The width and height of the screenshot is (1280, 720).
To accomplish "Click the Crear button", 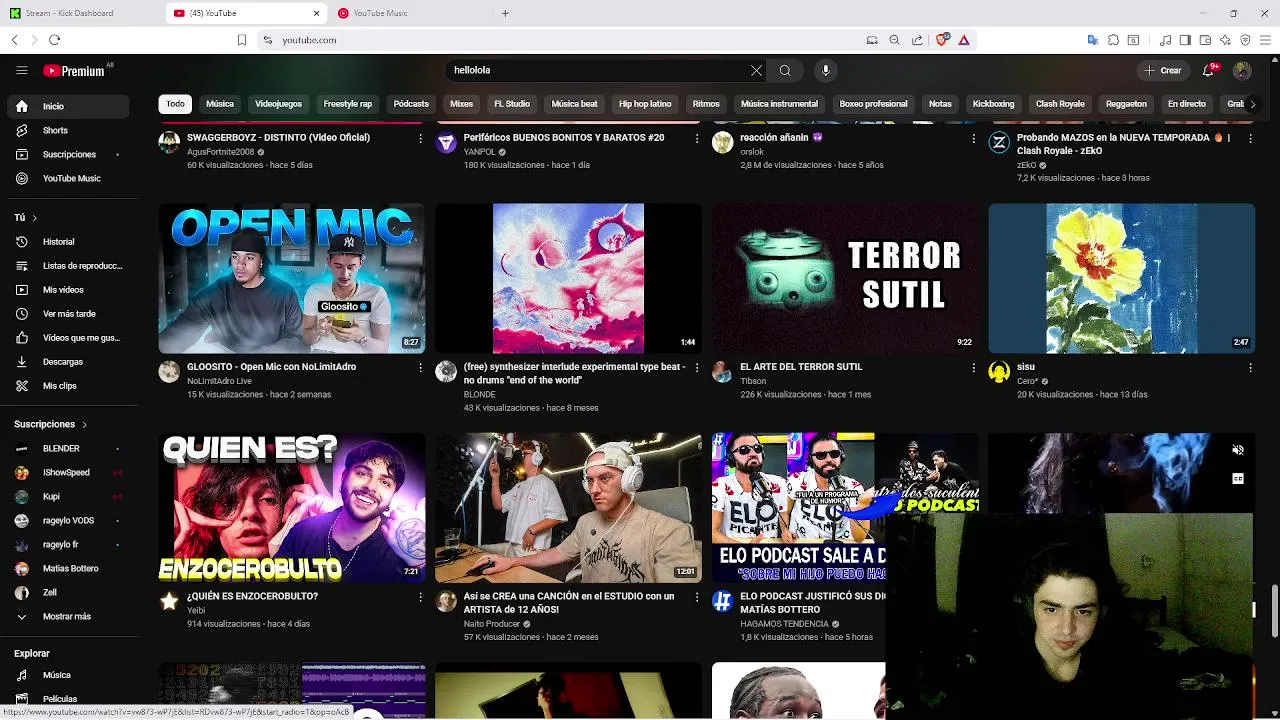I will click(1163, 70).
